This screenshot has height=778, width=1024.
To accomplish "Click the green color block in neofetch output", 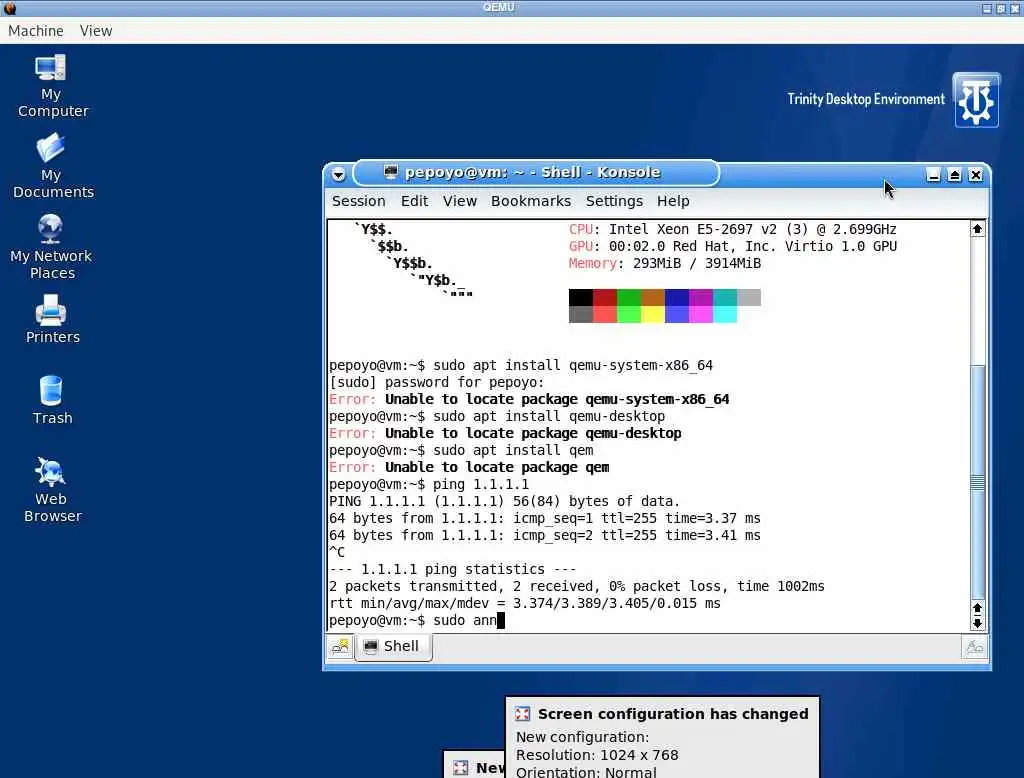I will [629, 297].
